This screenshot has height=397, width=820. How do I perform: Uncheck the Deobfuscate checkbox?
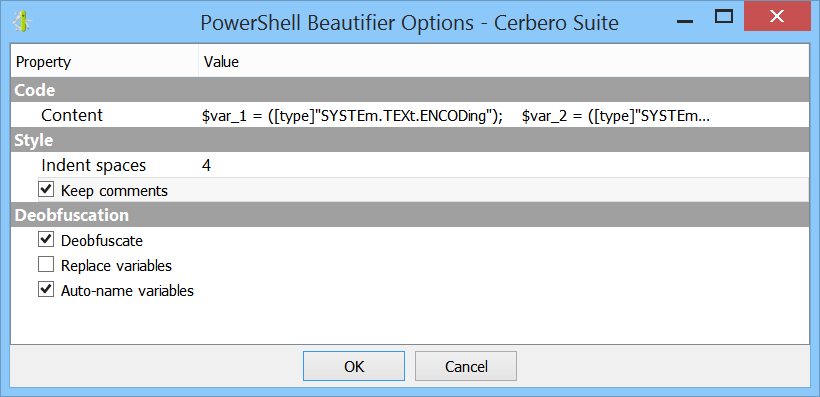pyautogui.click(x=46, y=240)
